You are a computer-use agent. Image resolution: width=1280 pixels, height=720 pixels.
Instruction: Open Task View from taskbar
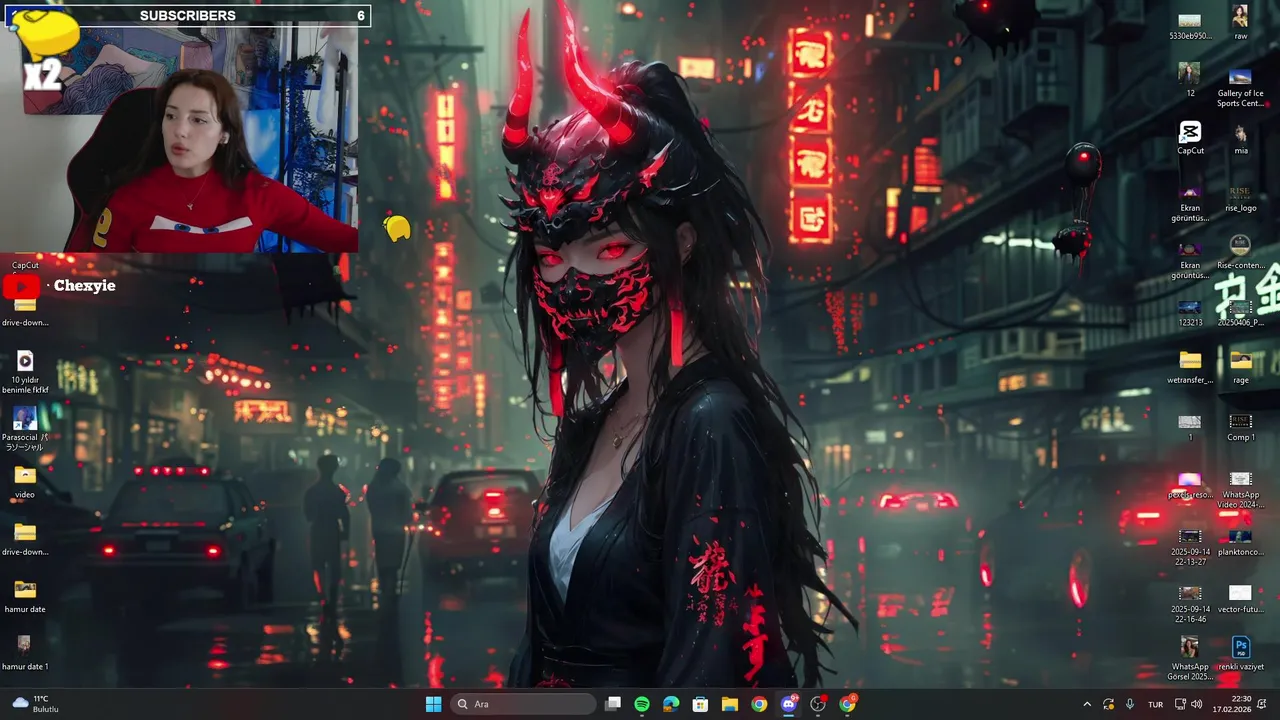613,704
